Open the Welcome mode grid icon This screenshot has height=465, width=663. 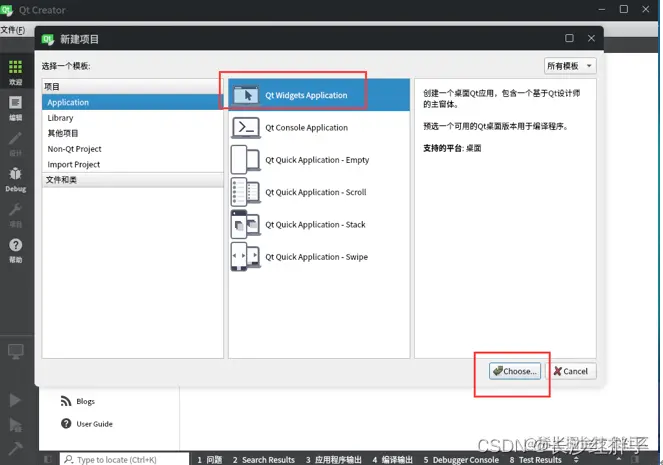pos(16,67)
